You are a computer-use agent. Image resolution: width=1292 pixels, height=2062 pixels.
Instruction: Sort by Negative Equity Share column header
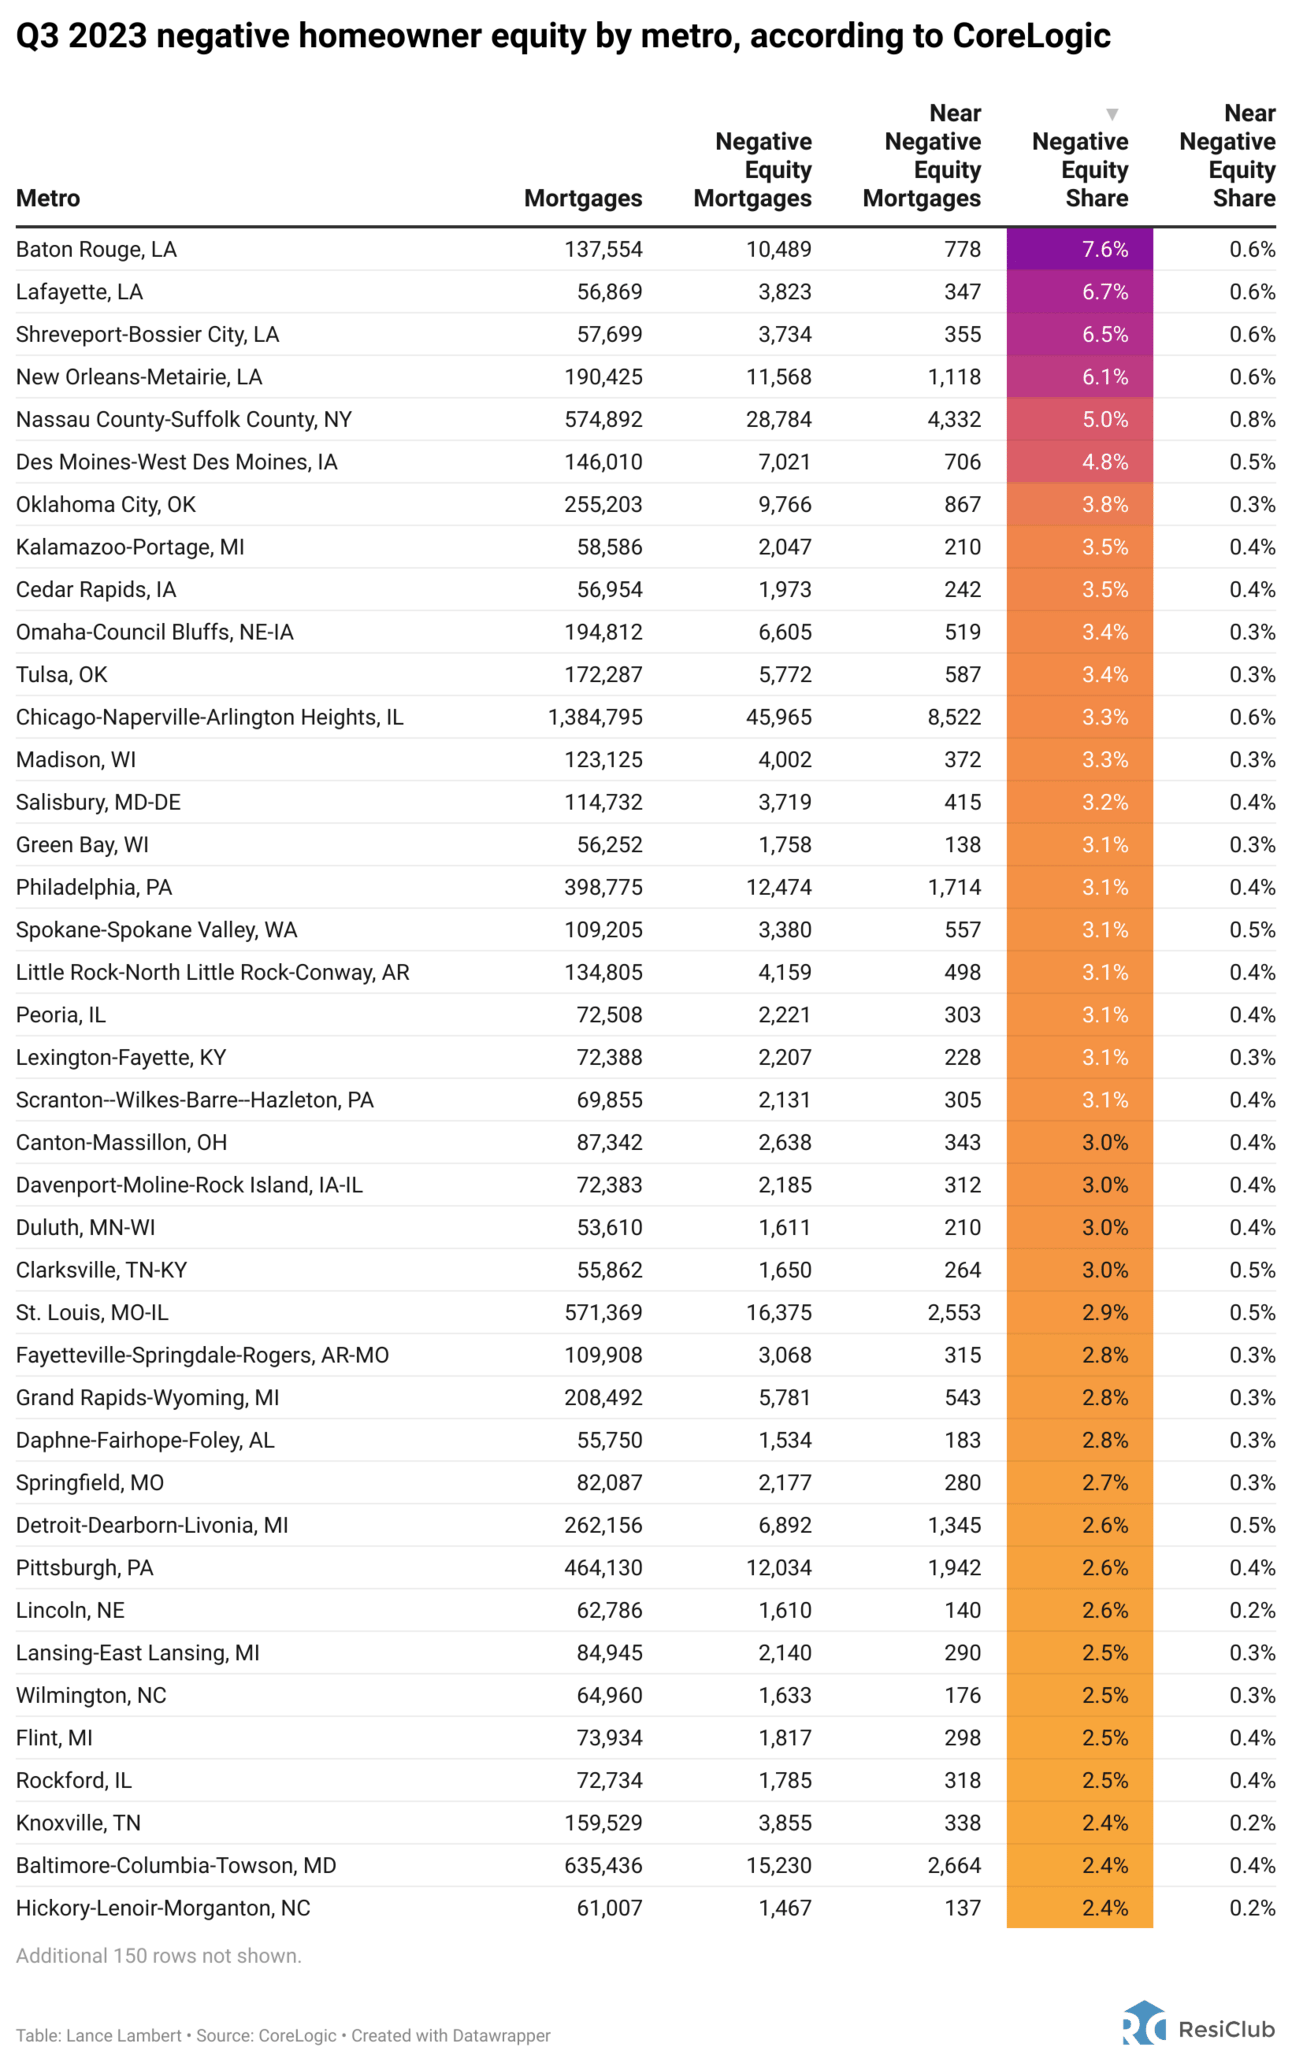coord(1080,170)
